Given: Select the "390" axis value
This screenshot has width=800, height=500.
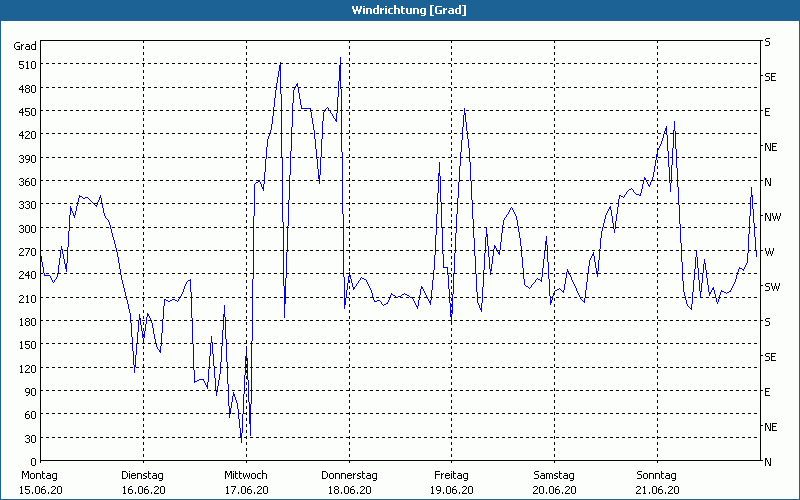Looking at the screenshot, I should (x=28, y=158).
